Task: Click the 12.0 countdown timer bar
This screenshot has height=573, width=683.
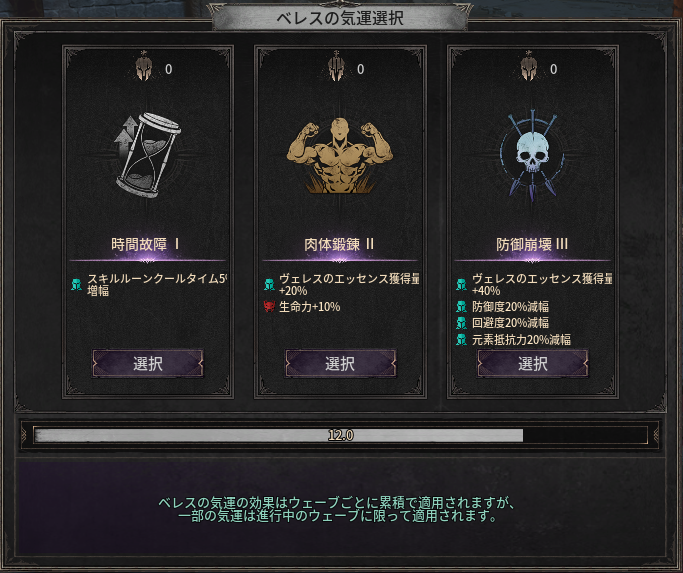Action: pos(341,435)
